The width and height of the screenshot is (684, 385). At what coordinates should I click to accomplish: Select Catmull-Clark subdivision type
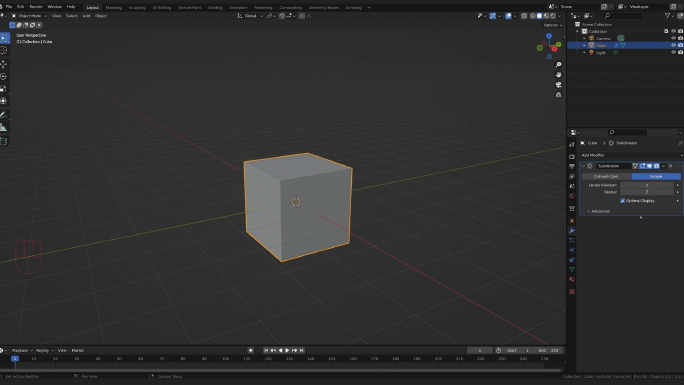coord(606,176)
